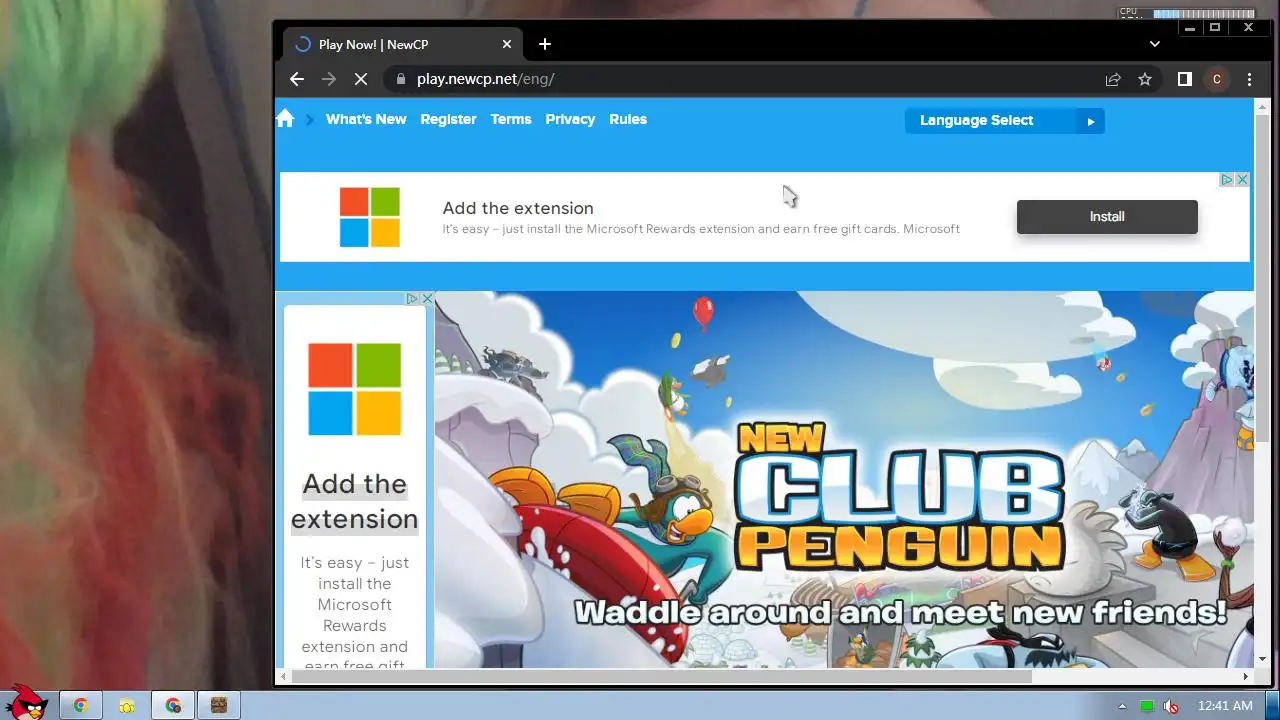The height and width of the screenshot is (720, 1280).
Task: Bookmark this page with the star icon
Action: (1145, 79)
